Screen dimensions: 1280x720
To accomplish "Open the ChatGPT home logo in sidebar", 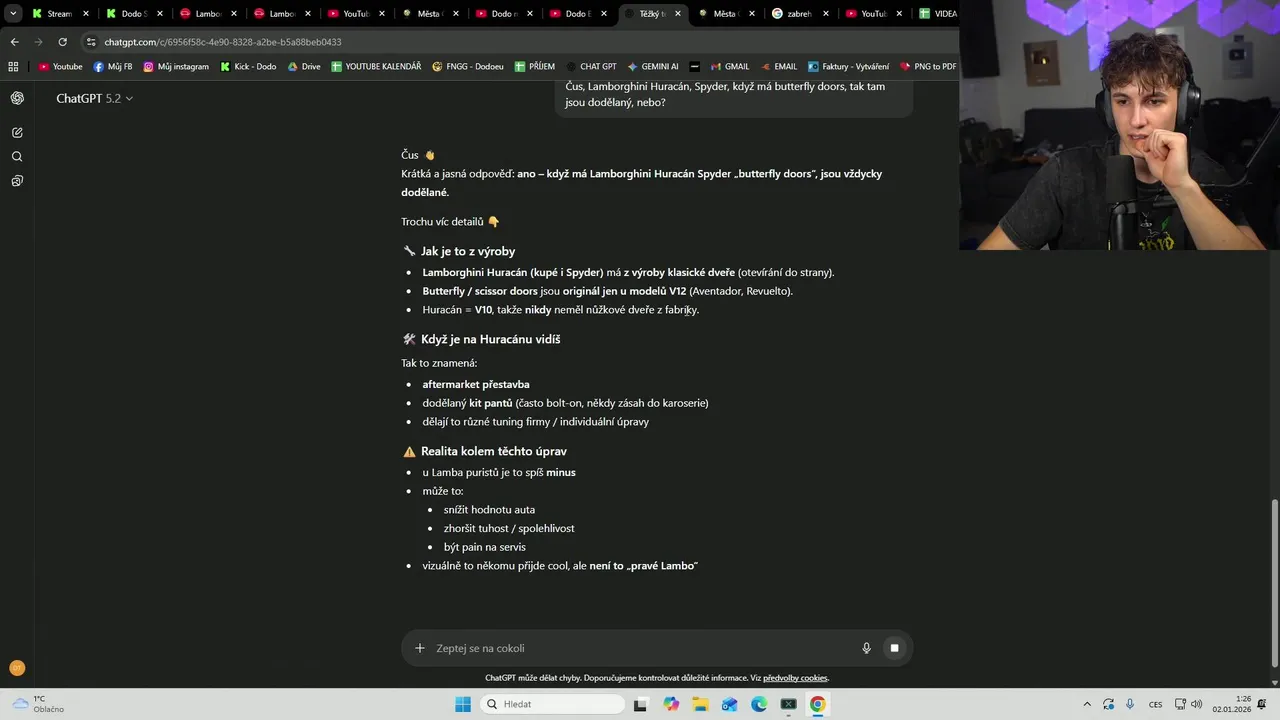I will click(x=17, y=98).
